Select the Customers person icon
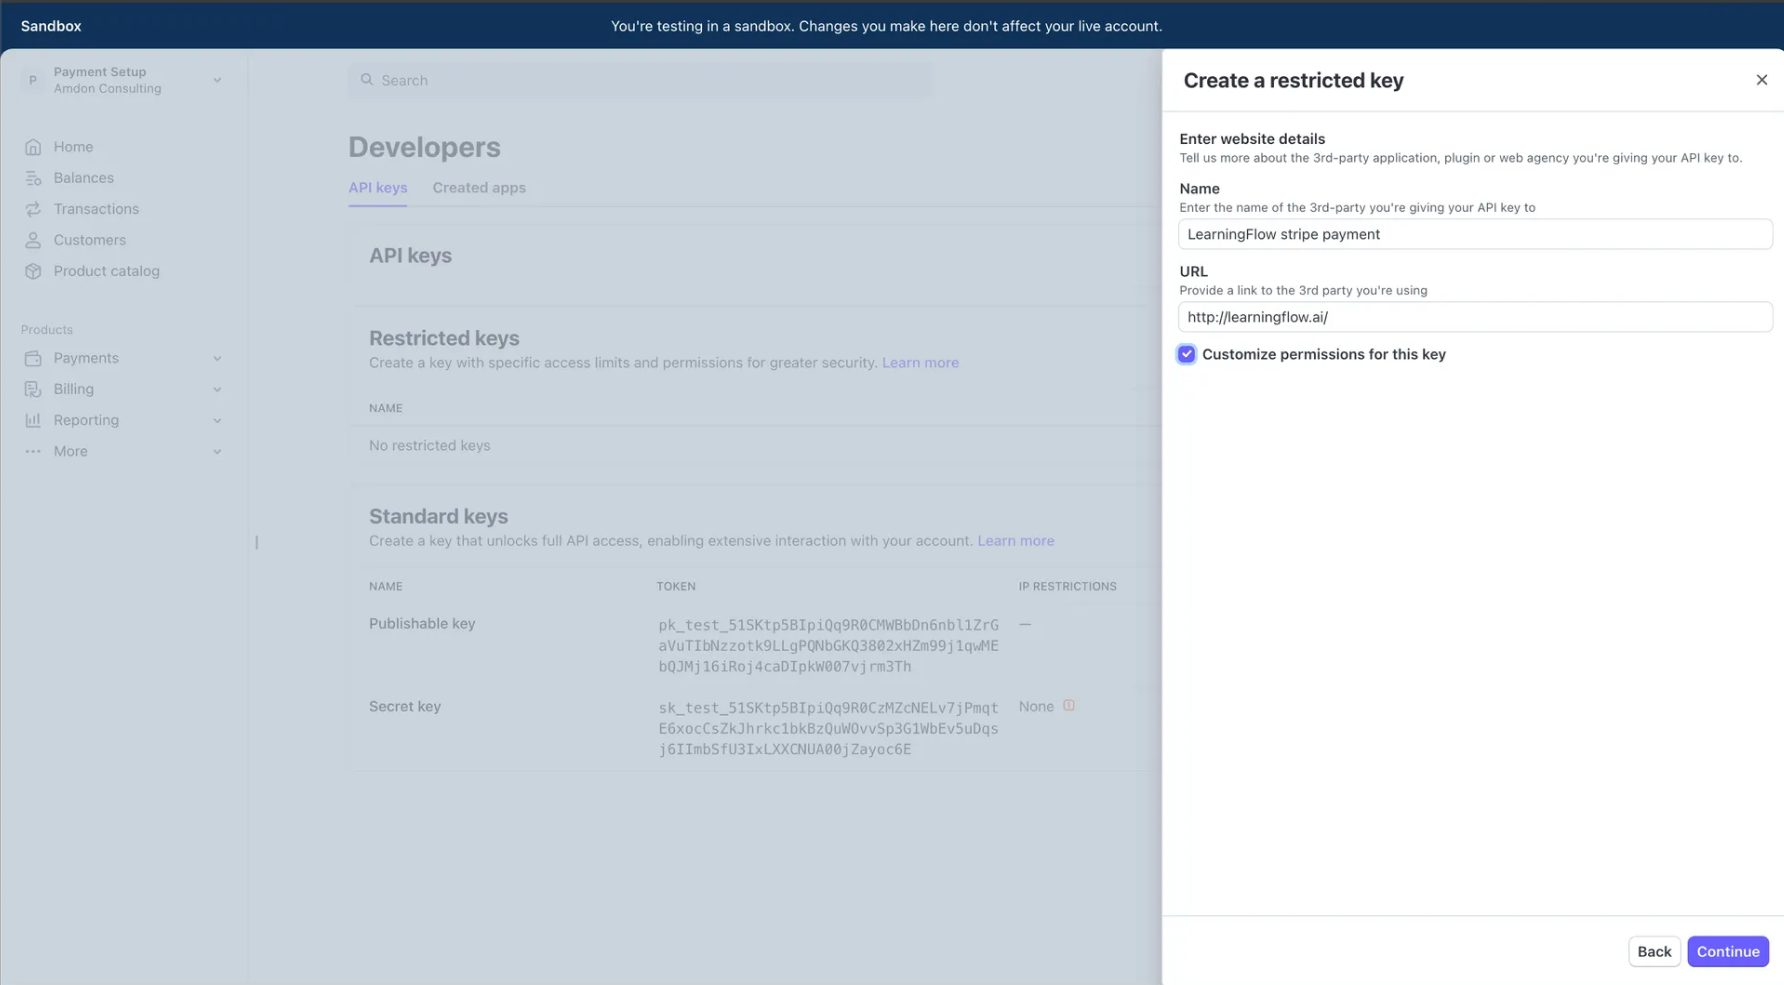 (x=33, y=240)
